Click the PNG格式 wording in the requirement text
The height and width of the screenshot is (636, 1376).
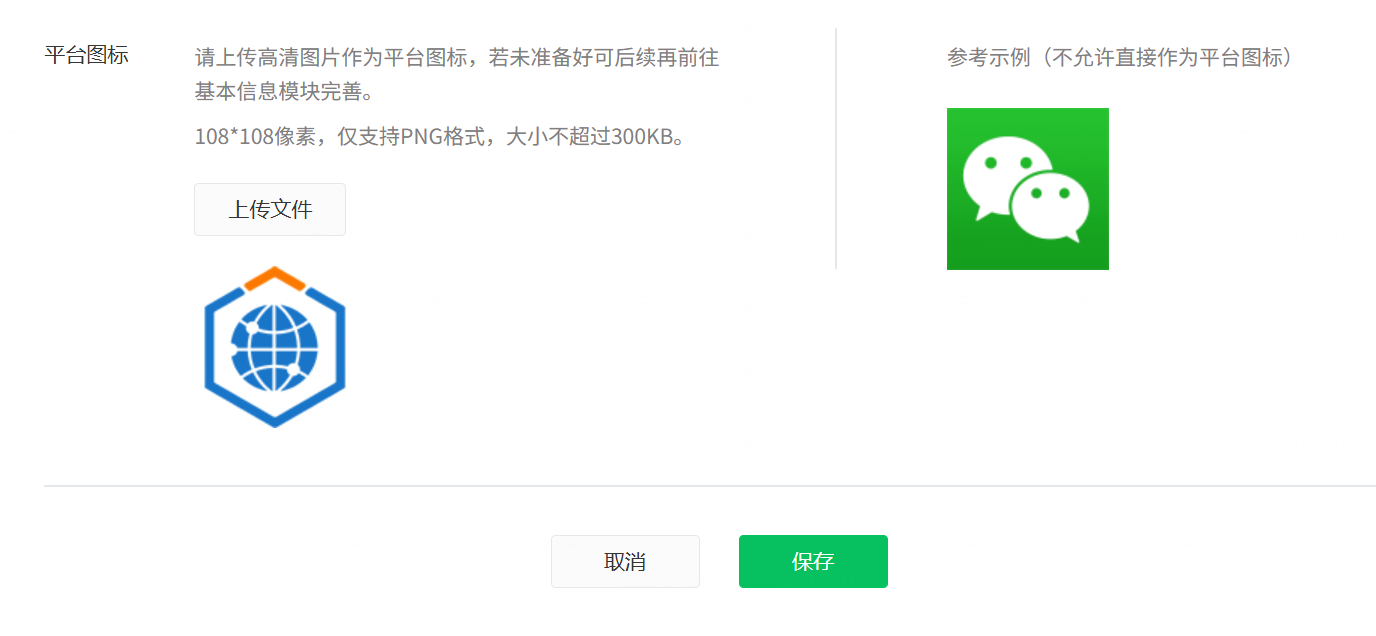443,137
